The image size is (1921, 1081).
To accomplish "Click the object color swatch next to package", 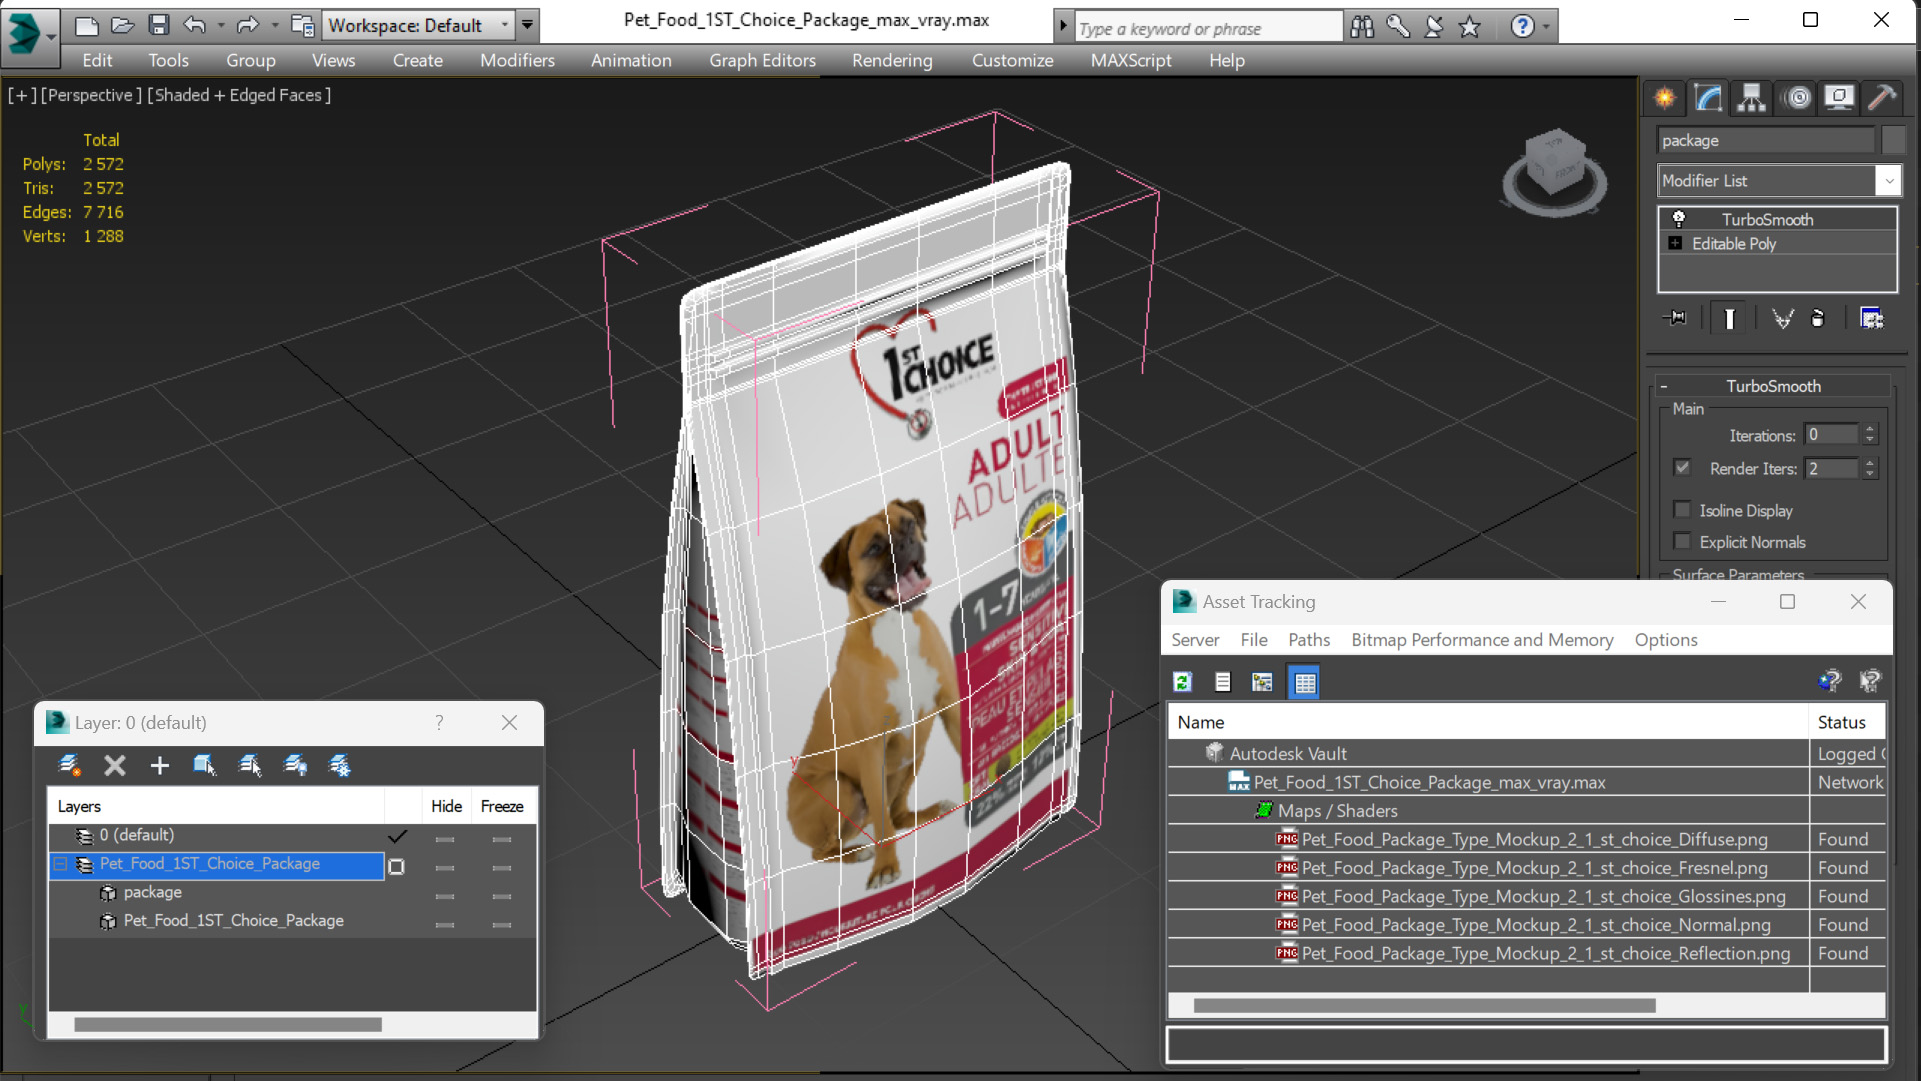I will coord(1892,140).
